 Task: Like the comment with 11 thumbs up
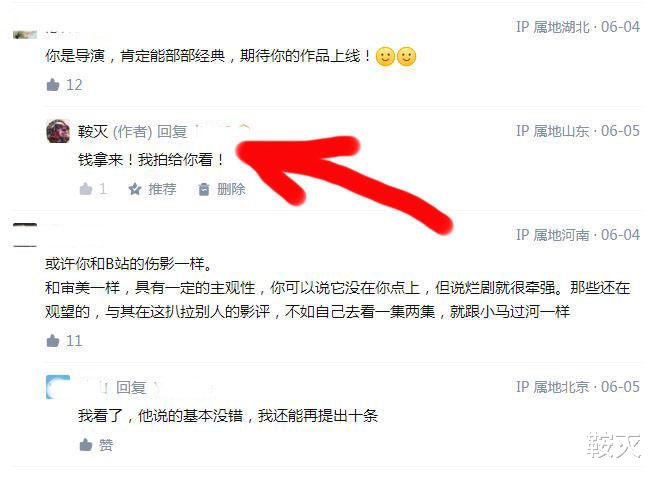53,341
